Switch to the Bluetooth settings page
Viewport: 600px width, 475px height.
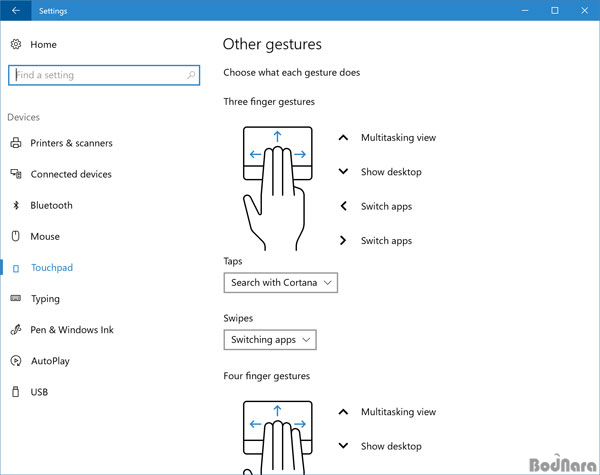(51, 206)
